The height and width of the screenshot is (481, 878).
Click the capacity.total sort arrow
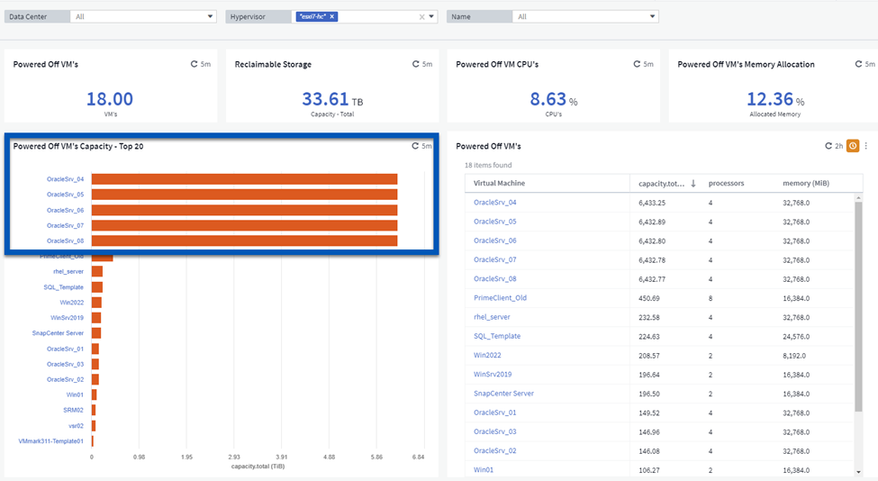pos(693,184)
